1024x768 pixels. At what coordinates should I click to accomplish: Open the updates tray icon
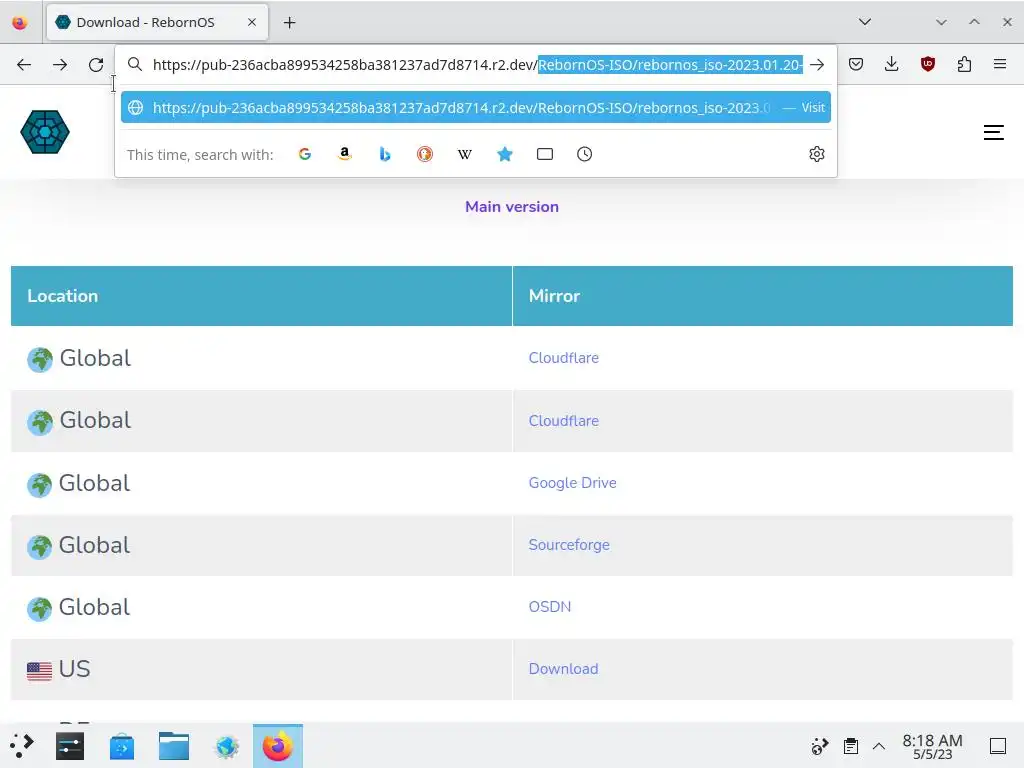(820, 746)
